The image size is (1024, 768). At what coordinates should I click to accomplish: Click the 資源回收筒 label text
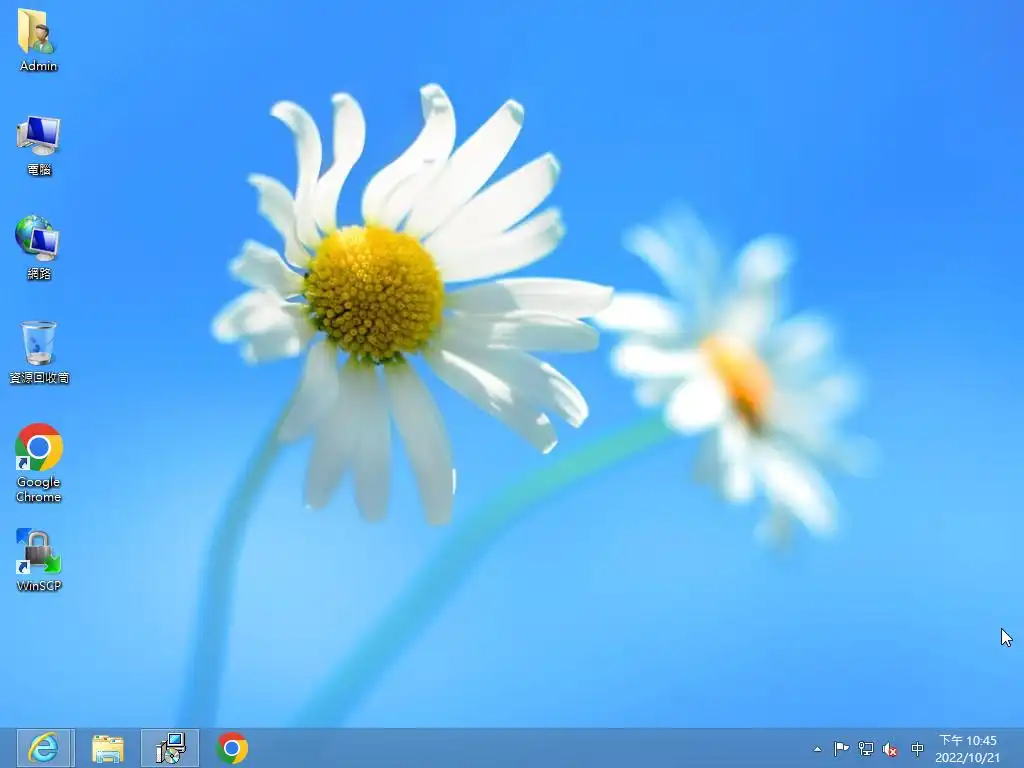[x=39, y=377]
